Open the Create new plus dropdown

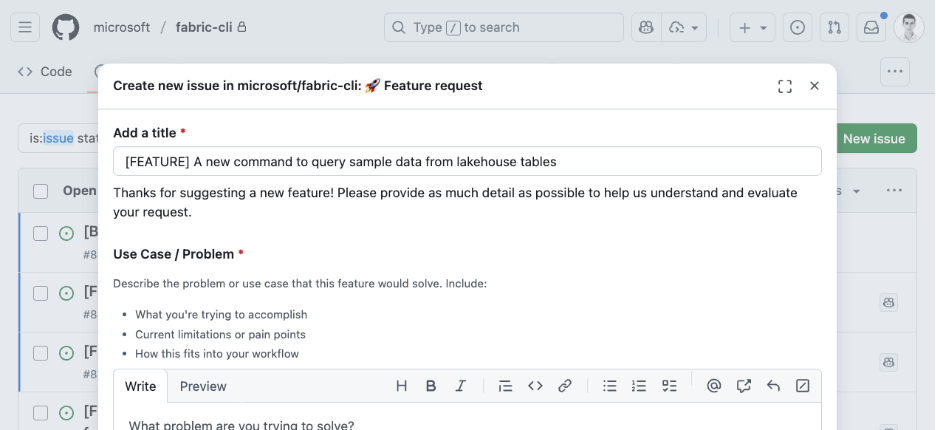[x=753, y=28]
